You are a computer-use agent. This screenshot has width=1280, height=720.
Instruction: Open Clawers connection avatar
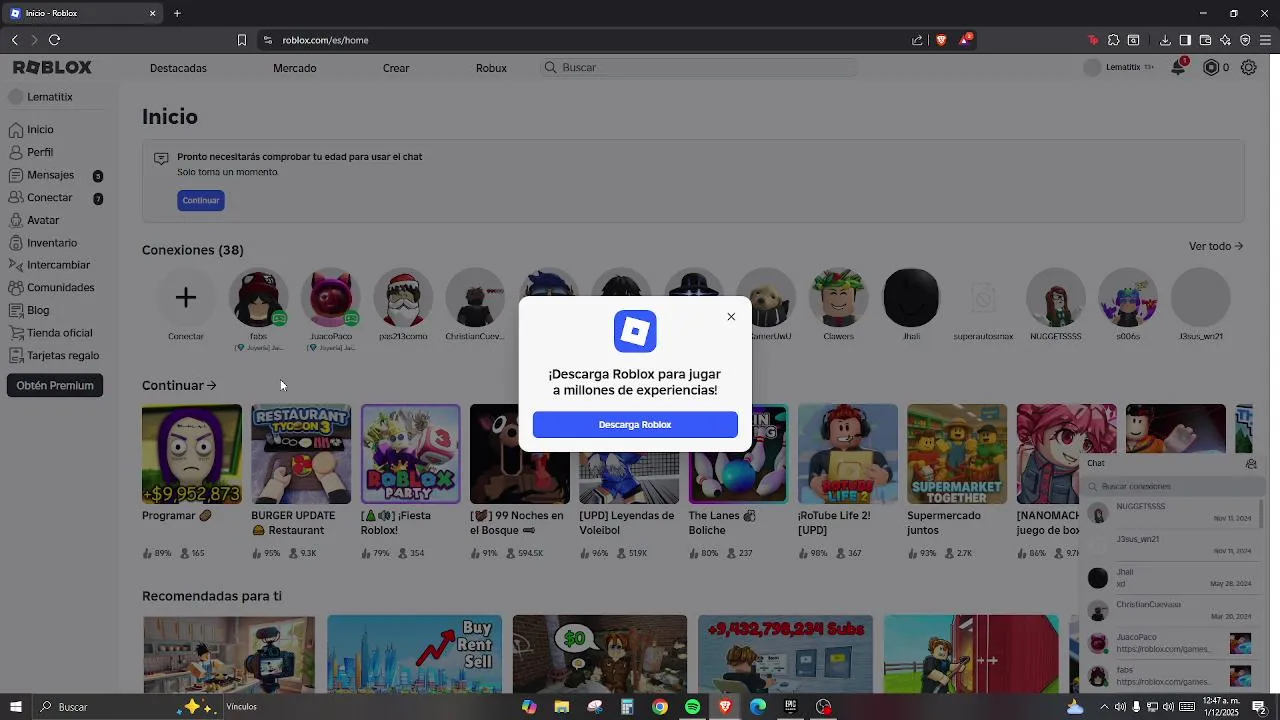pos(839,297)
